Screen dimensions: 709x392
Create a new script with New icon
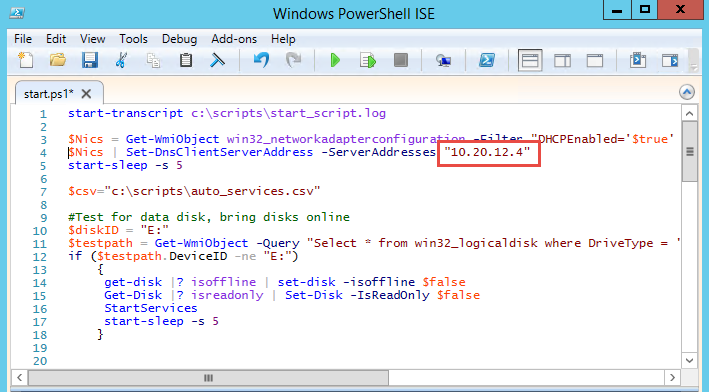point(25,60)
